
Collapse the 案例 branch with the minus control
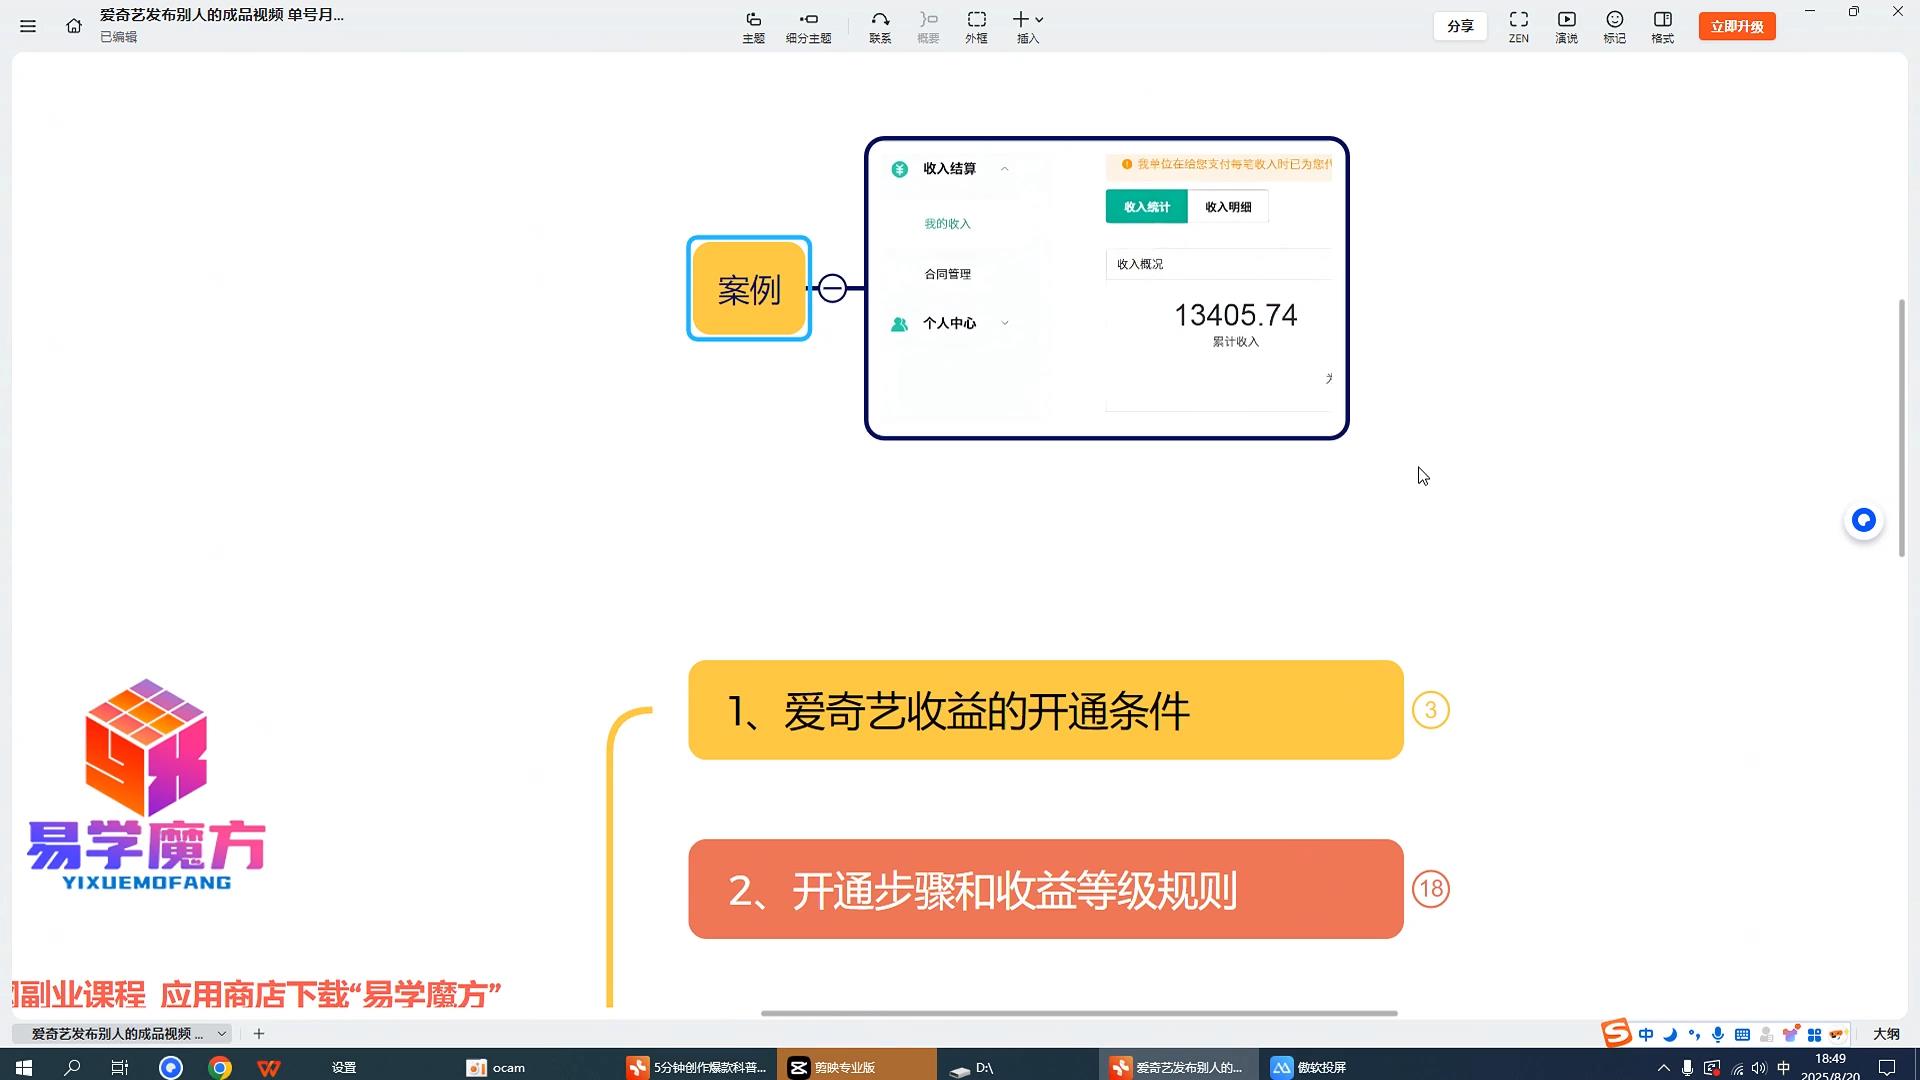(833, 287)
